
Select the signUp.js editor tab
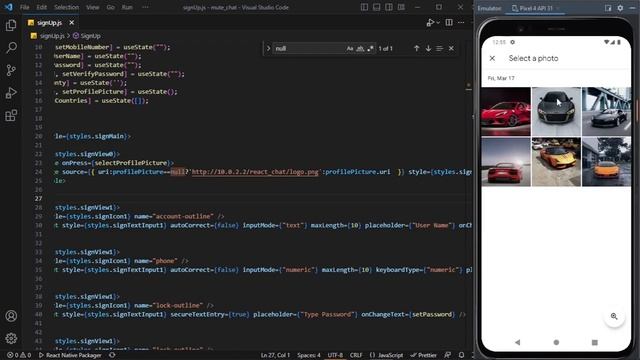point(50,22)
